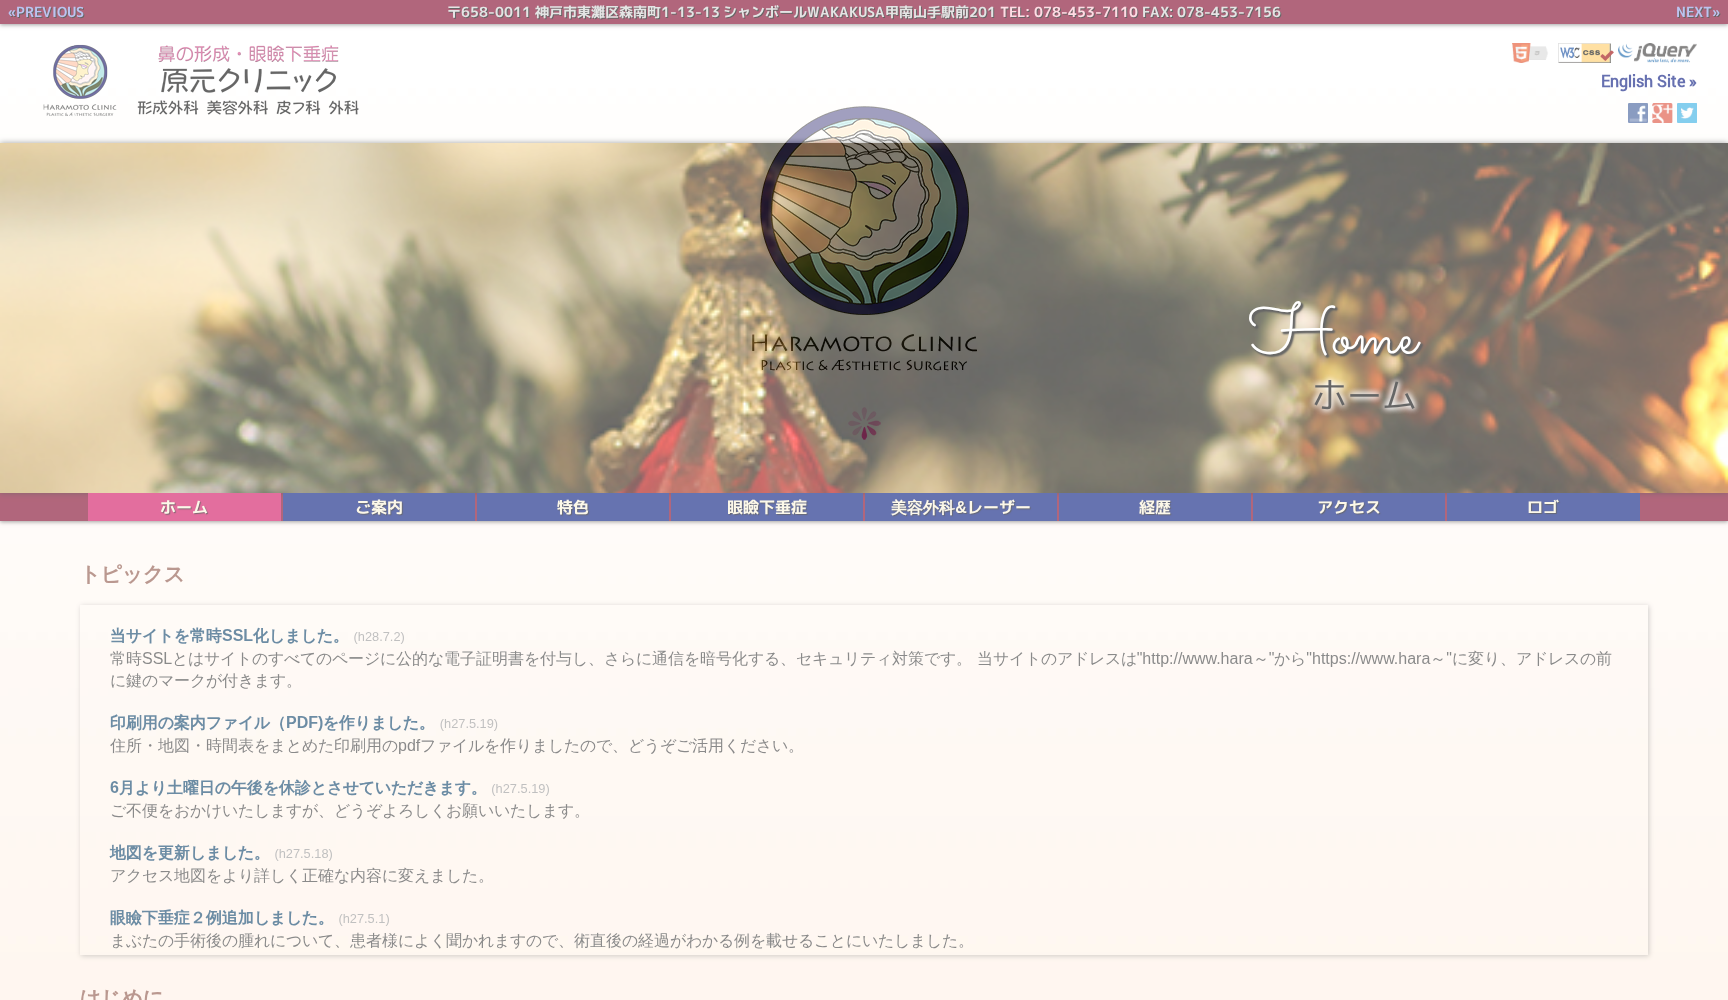1728x1000 pixels.
Task: Go to the PREVIOUS slide
Action: tap(46, 12)
